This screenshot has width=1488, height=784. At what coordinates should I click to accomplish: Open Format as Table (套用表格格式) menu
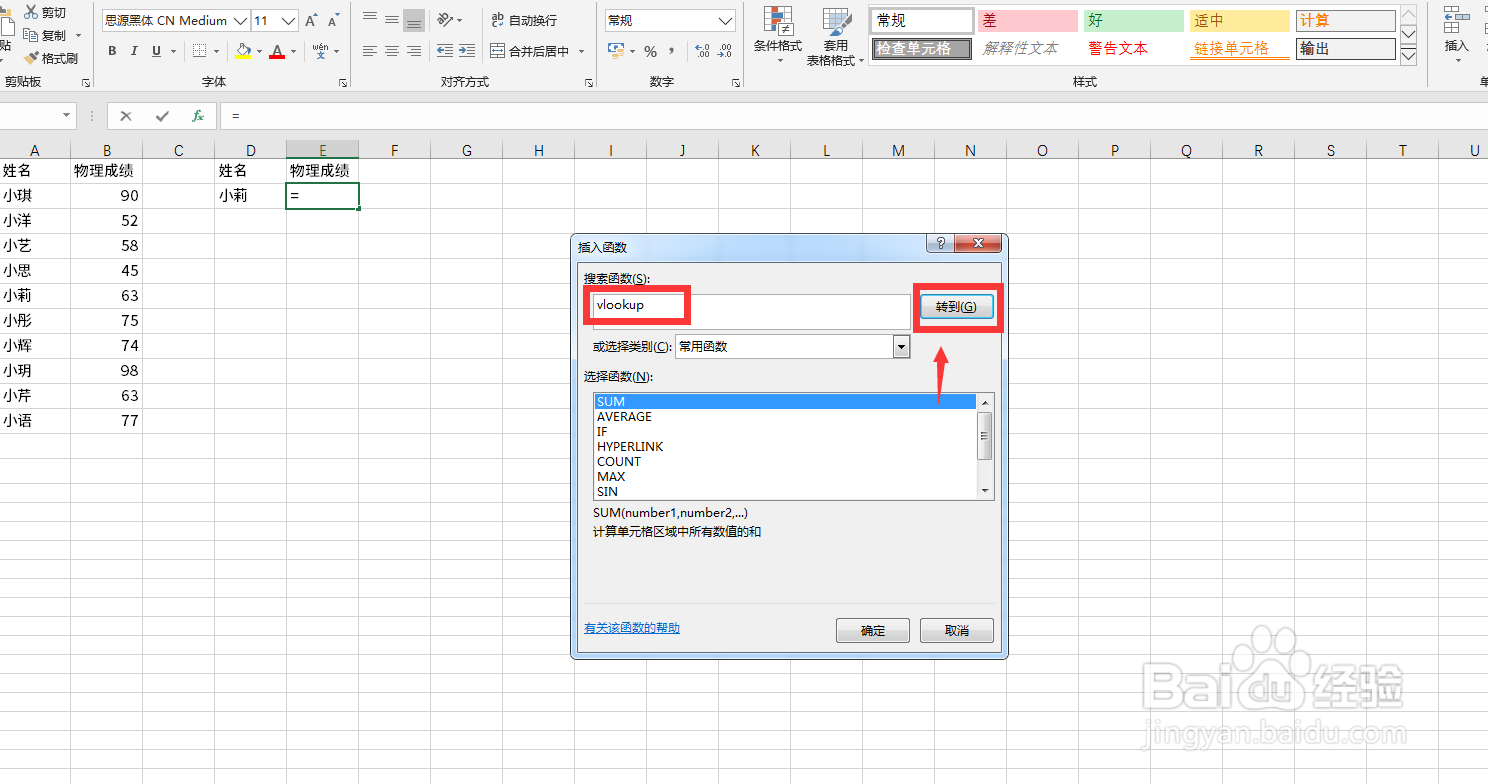coord(835,36)
